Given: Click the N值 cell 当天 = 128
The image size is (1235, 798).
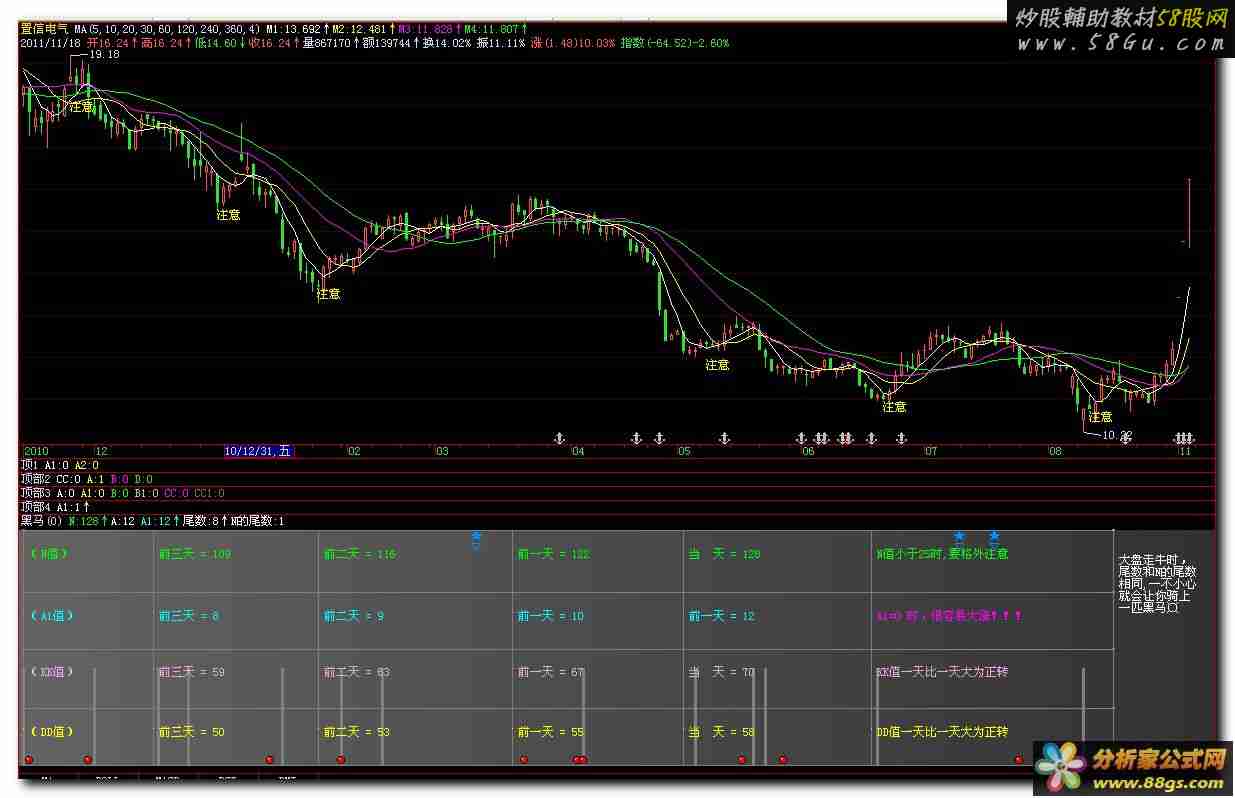Looking at the screenshot, I should click(724, 554).
